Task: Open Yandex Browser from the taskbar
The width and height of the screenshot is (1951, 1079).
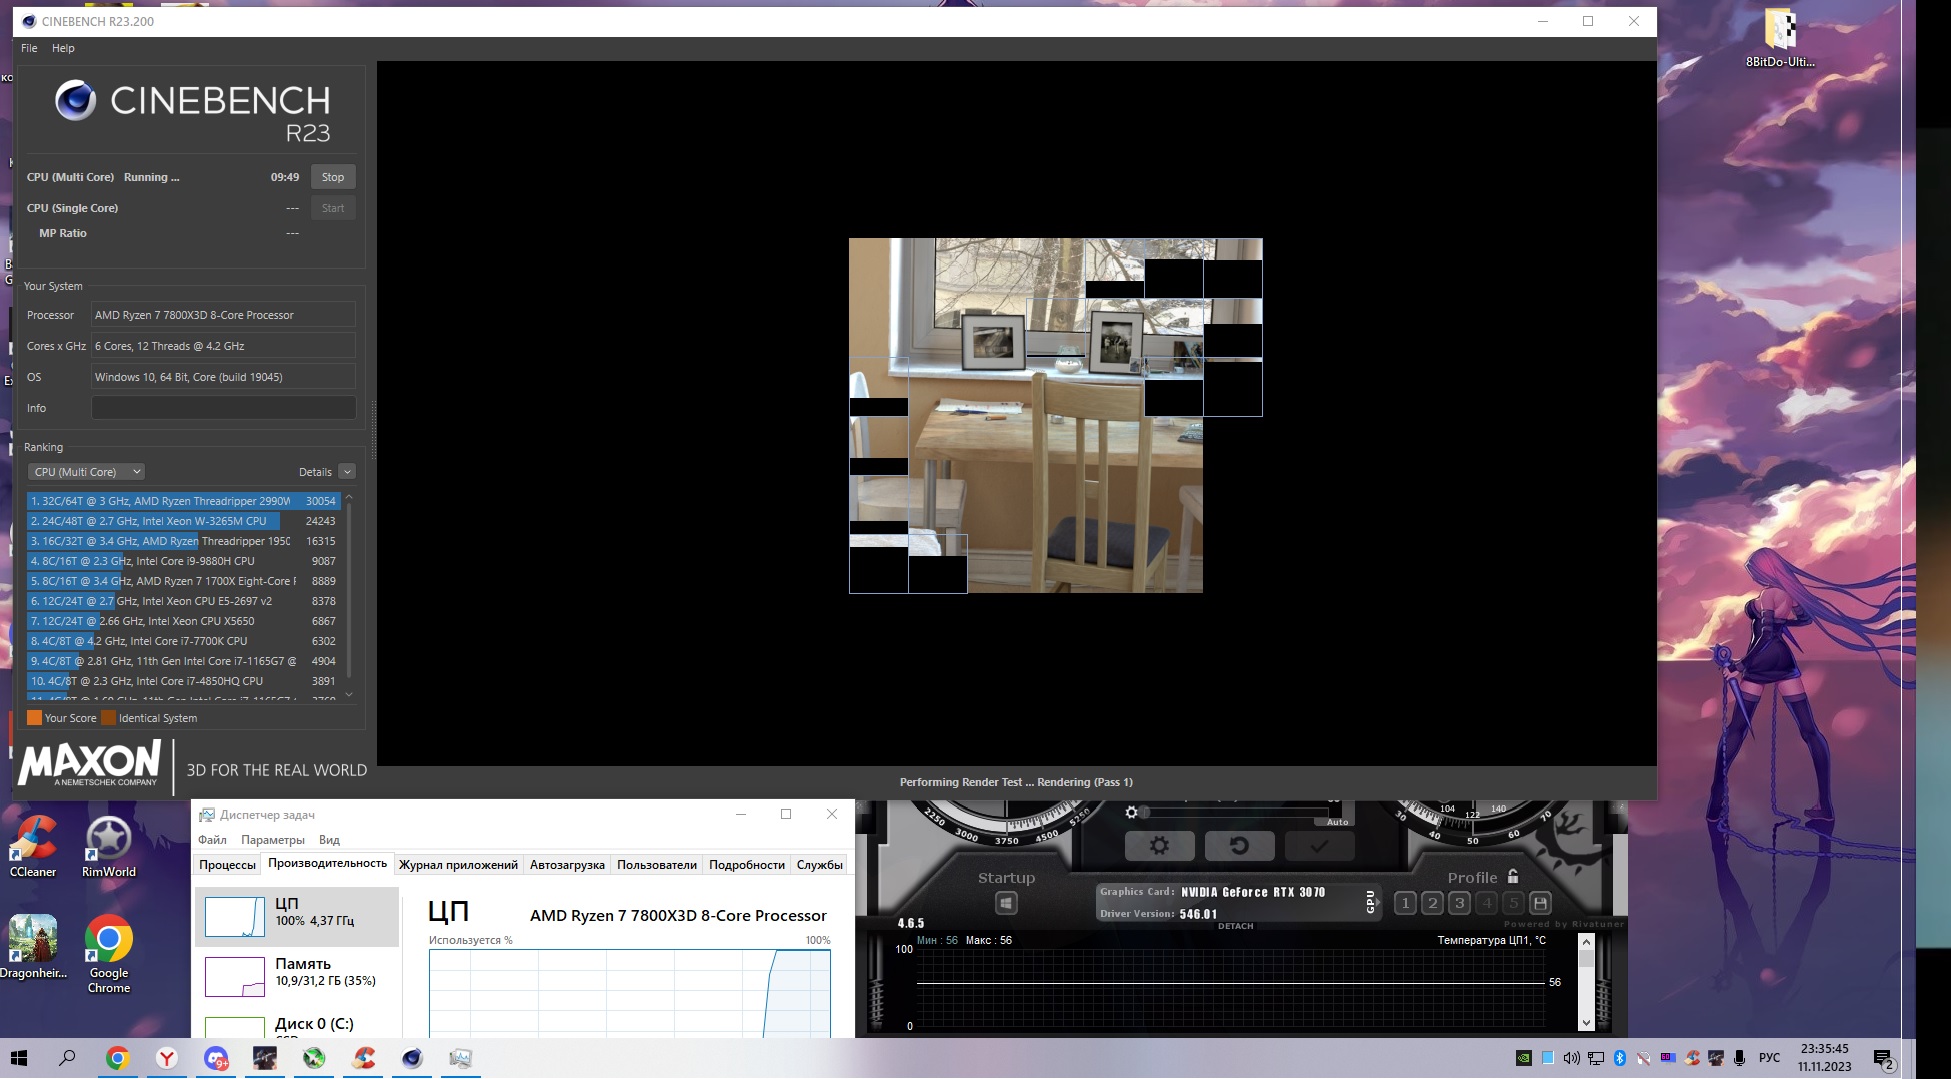Action: pyautogui.click(x=167, y=1058)
